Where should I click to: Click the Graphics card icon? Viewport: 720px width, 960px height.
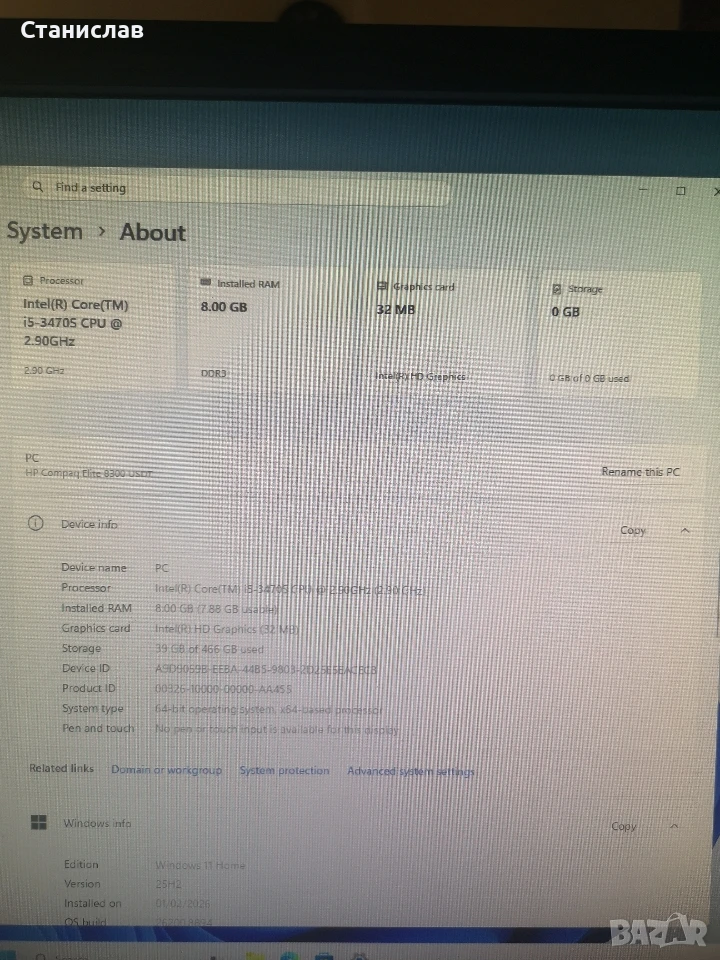click(x=382, y=286)
